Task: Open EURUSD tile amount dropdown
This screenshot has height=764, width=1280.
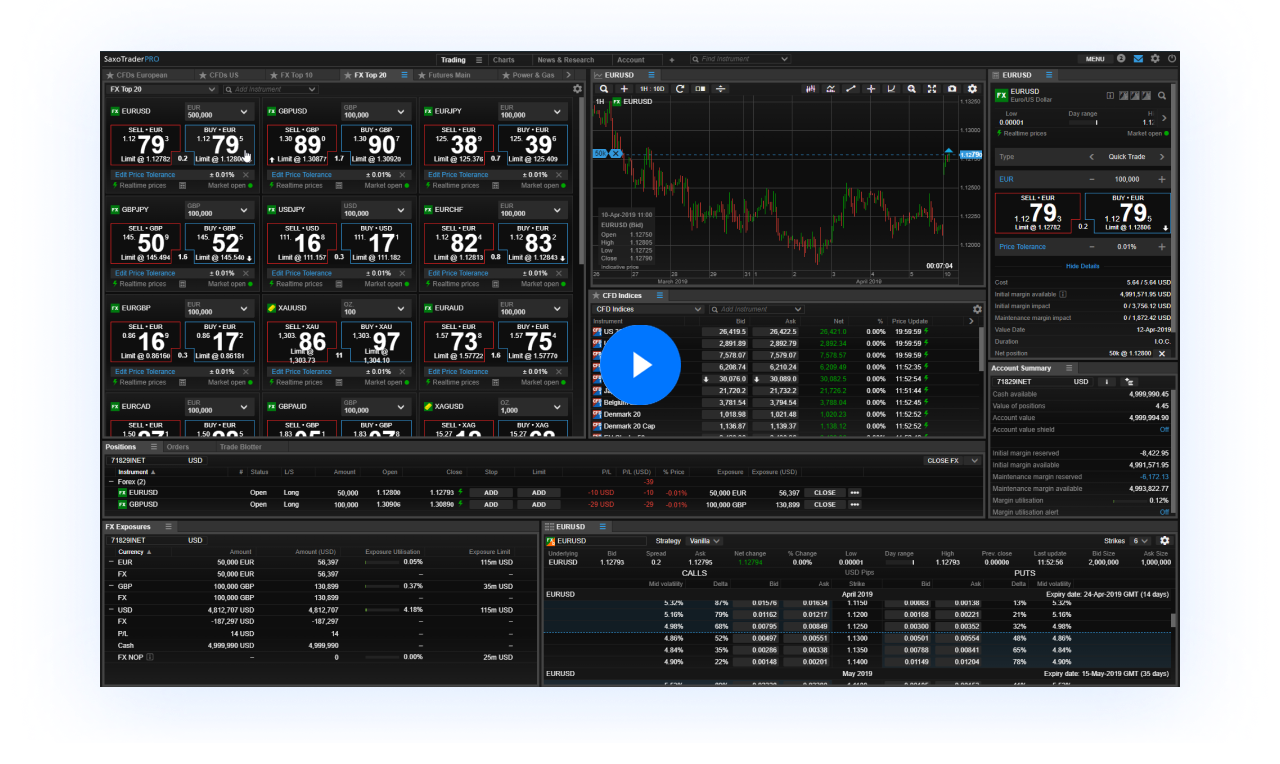Action: 218,111
